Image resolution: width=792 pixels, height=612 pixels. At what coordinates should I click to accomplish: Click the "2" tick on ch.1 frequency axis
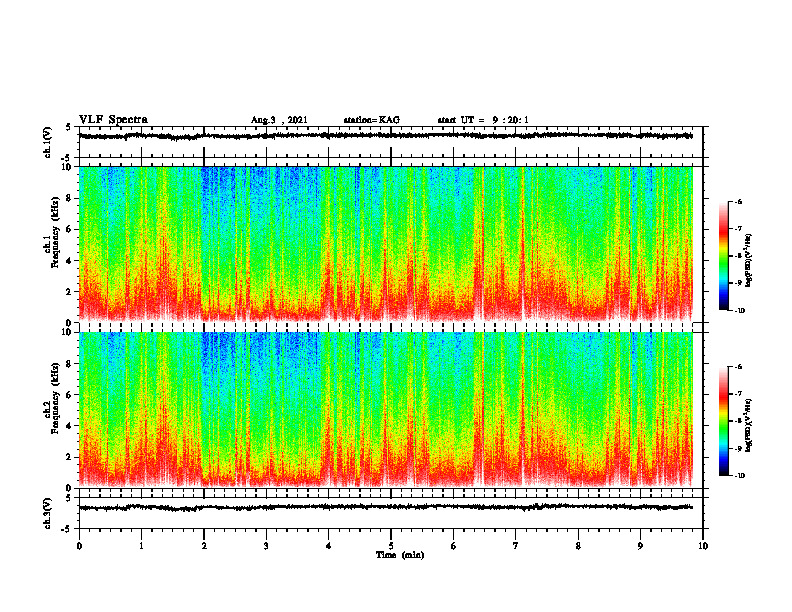click(69, 292)
